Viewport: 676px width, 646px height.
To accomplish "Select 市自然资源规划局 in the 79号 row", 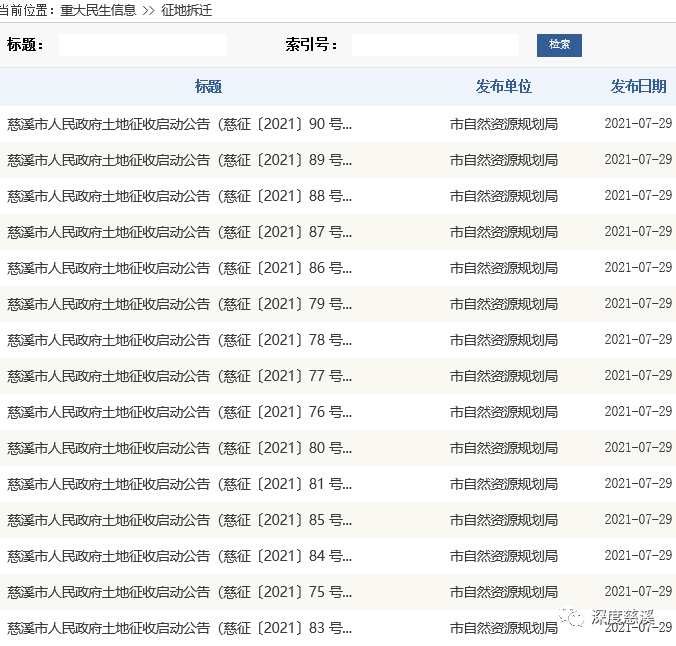I will pos(504,304).
